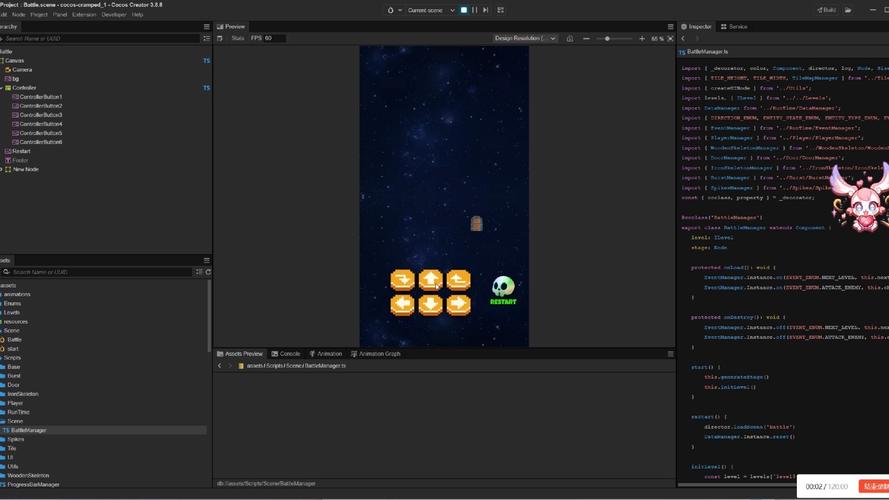Open the Node menu

[19, 15]
